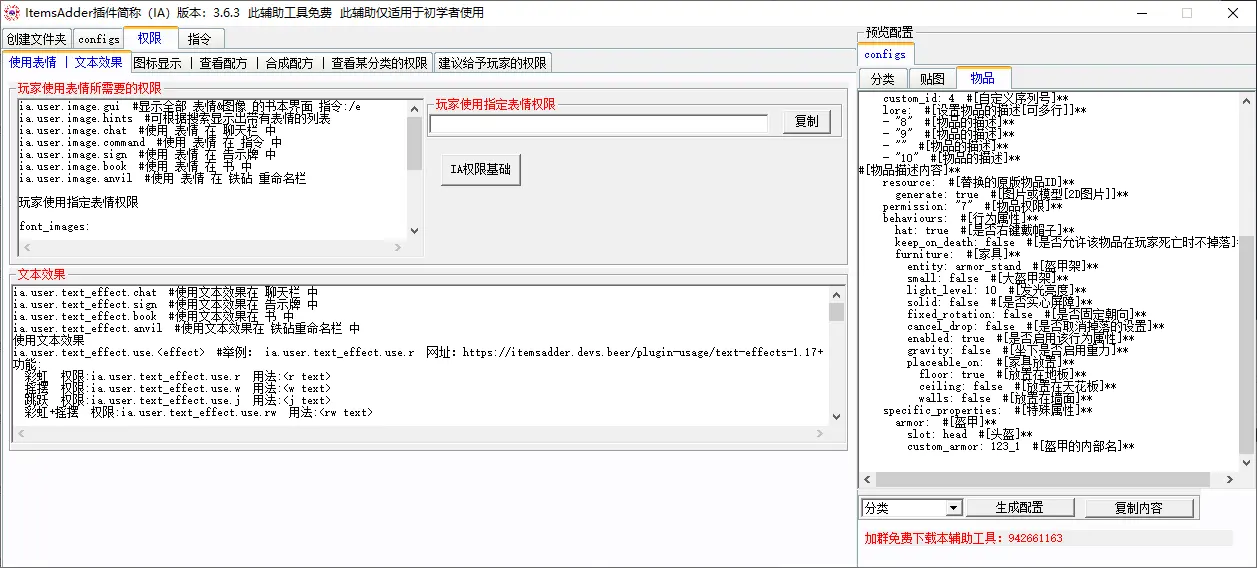Select the configs tab in 预览配置 panel

click(x=886, y=54)
